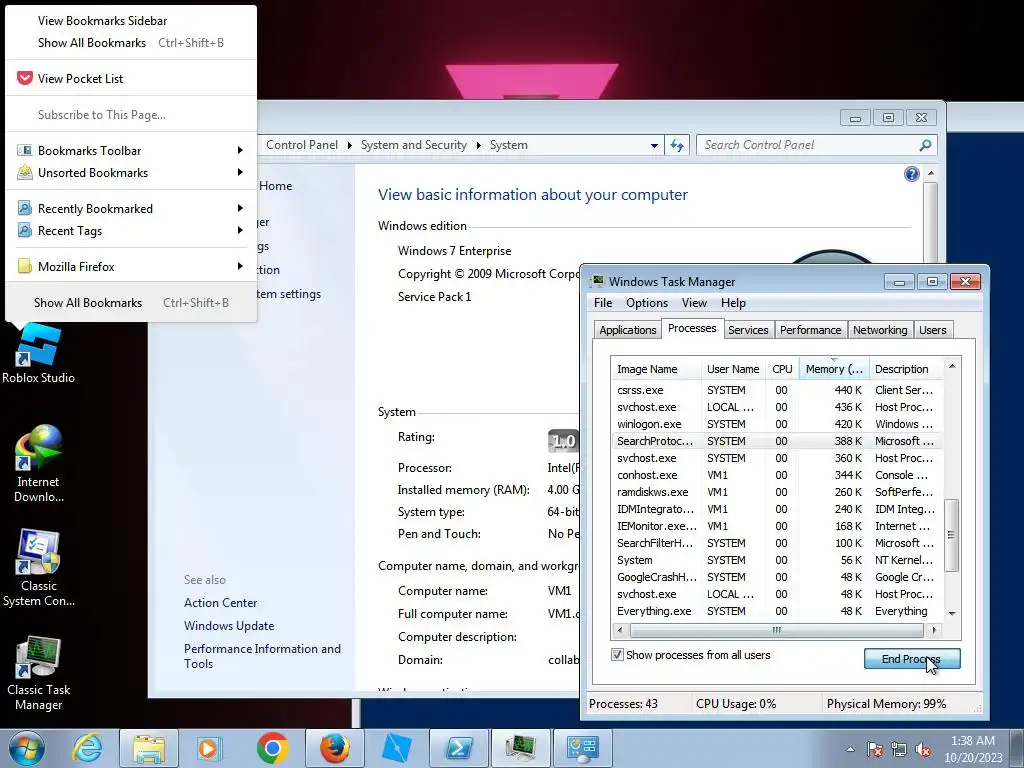
Task: Open the address bar history dropdown
Action: [654, 146]
